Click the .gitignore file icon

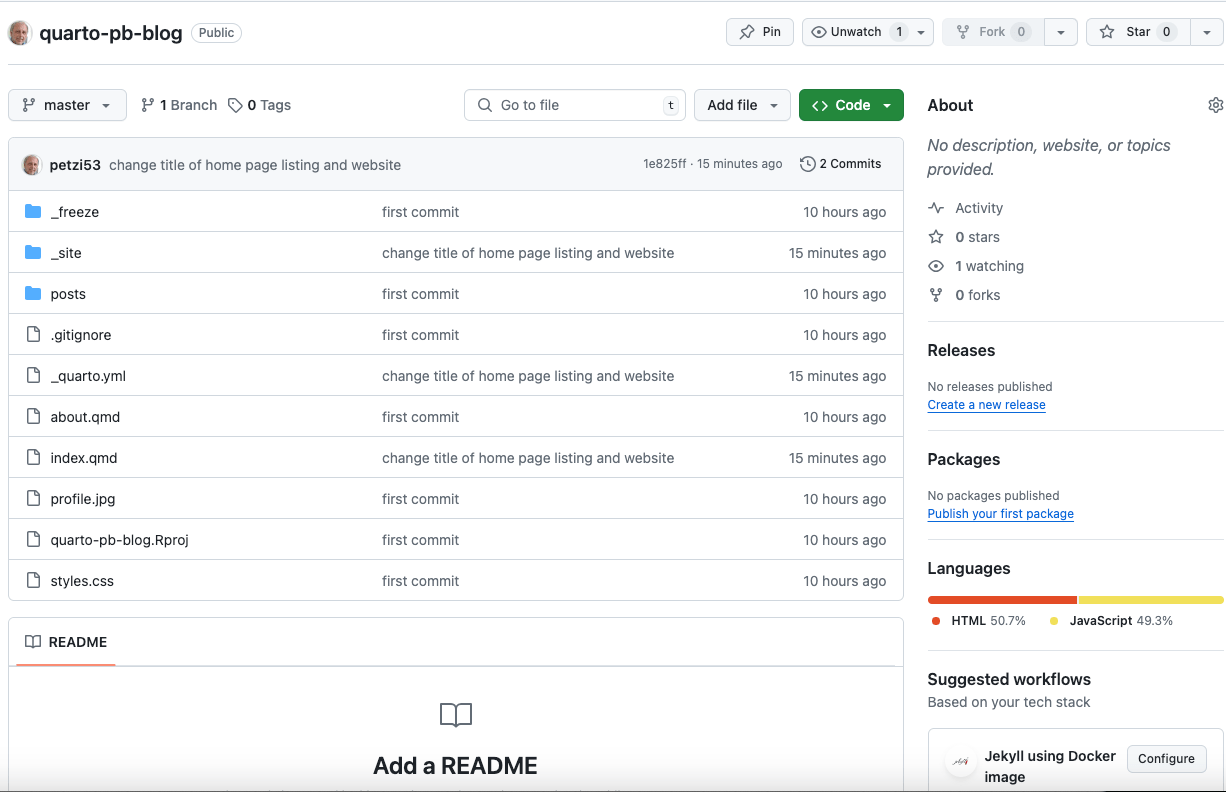(33, 334)
